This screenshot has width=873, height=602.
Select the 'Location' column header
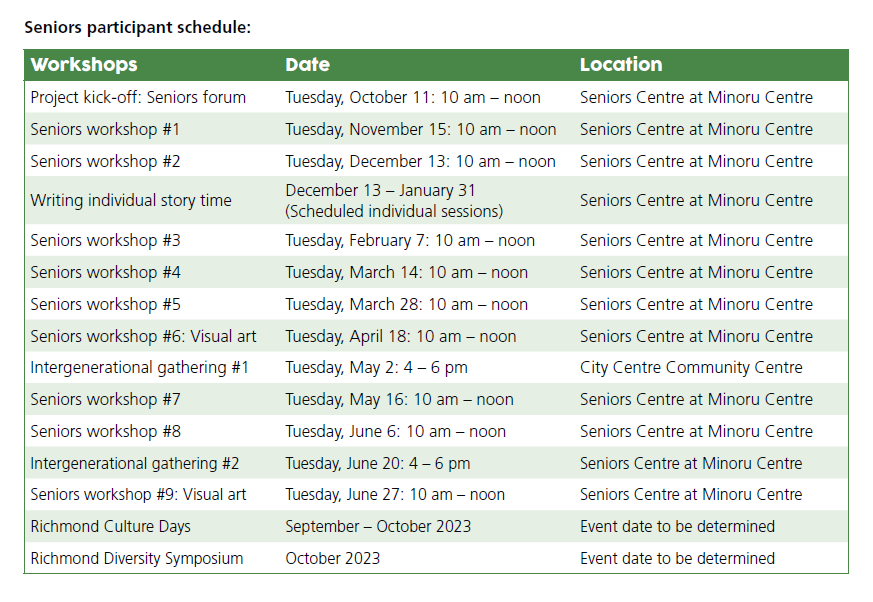[621, 65]
